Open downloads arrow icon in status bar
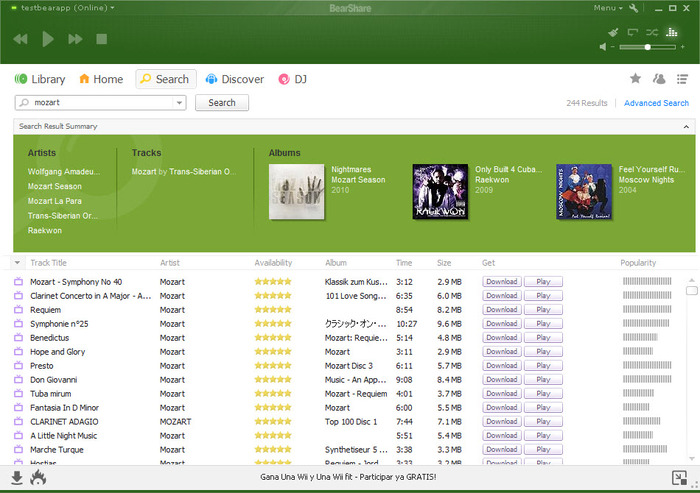This screenshot has width=700, height=493. [x=17, y=478]
